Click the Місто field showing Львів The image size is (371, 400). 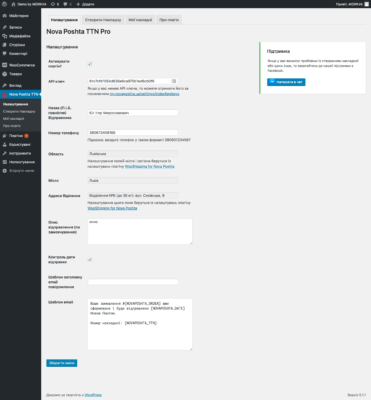(133, 181)
